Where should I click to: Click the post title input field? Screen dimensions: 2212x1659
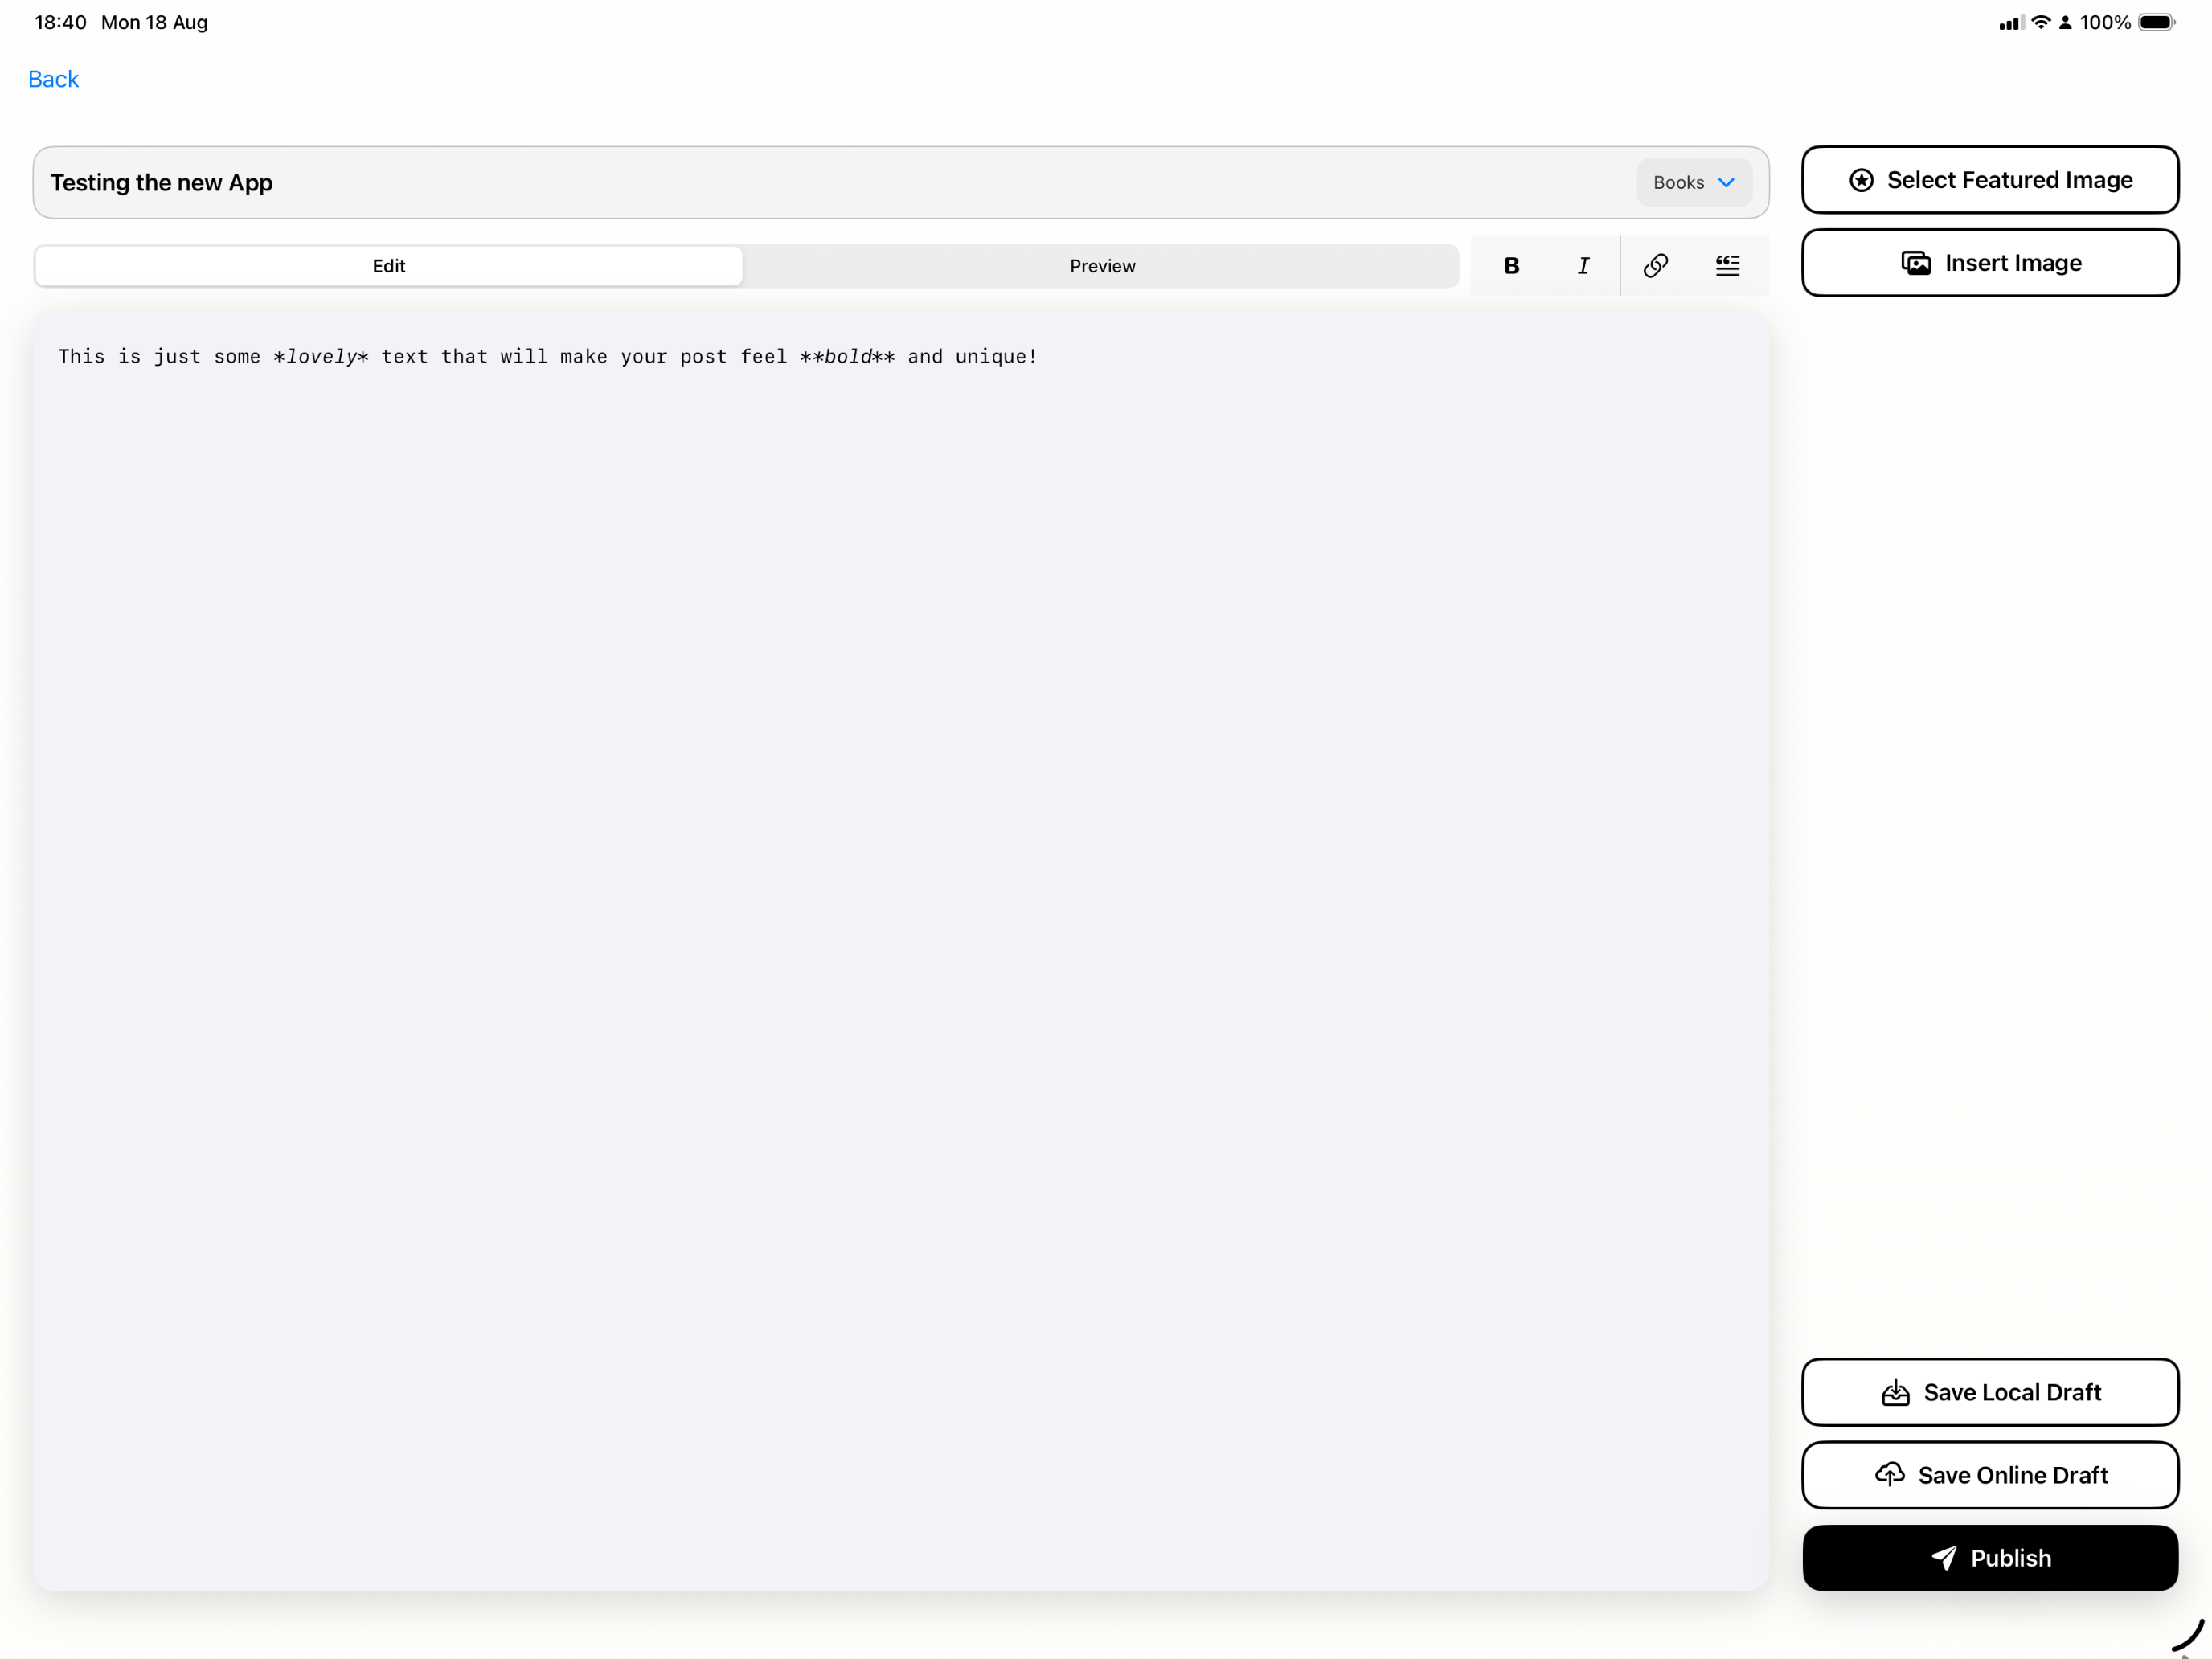[x=700, y=182]
